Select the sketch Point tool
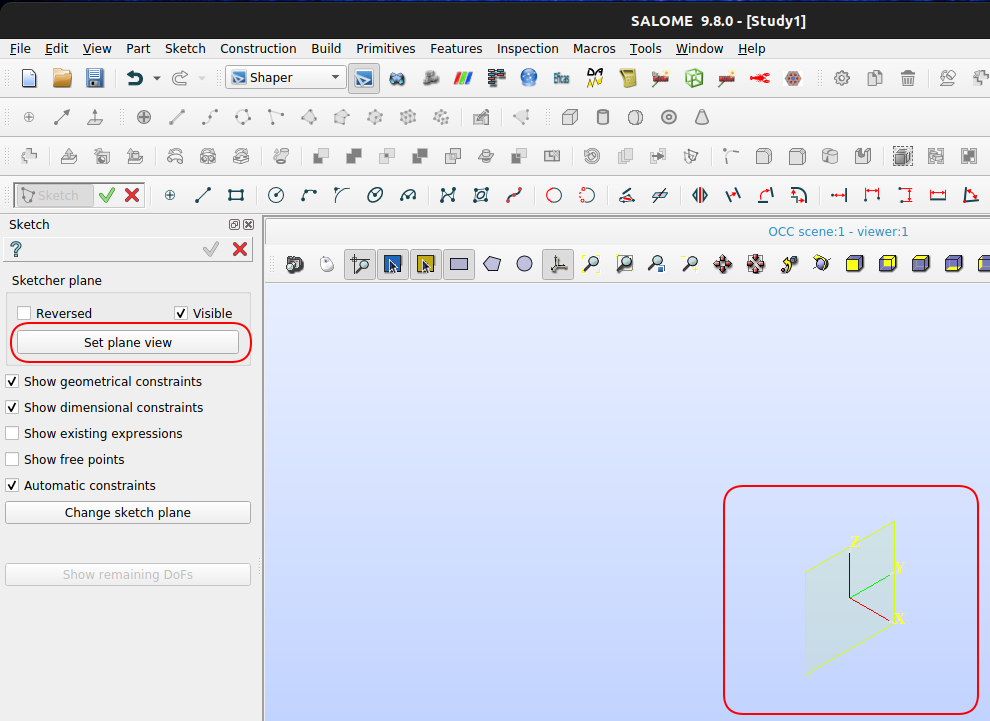 [x=170, y=195]
